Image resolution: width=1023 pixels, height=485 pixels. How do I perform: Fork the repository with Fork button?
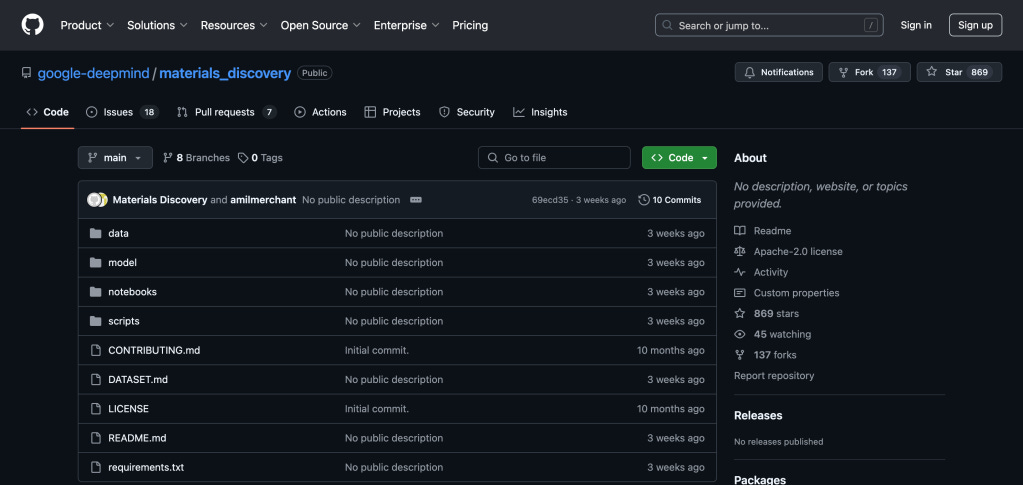(x=870, y=72)
